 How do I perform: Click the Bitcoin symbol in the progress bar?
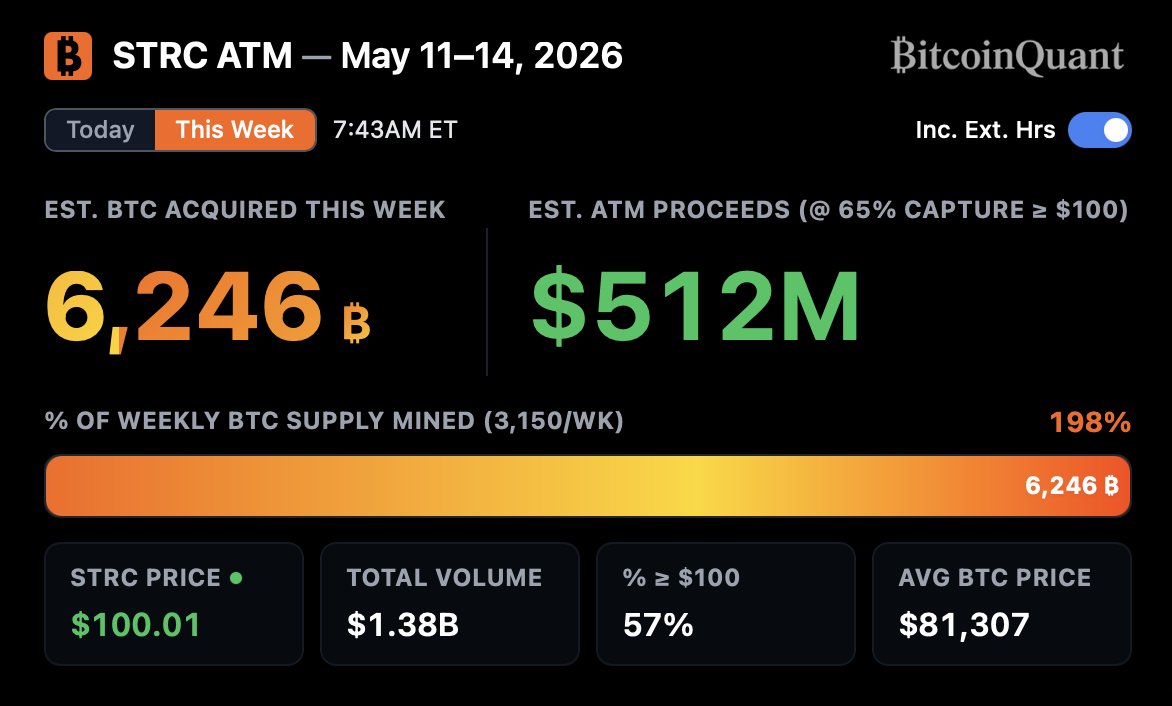(1111, 486)
